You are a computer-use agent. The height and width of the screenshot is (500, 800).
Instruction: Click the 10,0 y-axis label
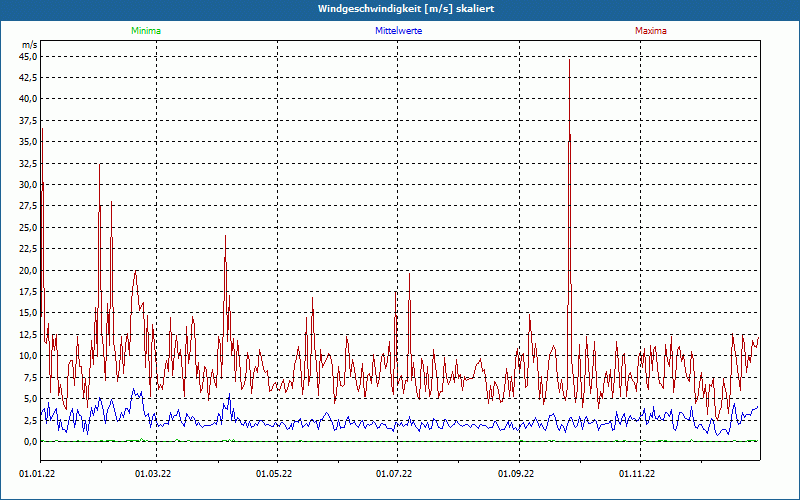(28, 356)
